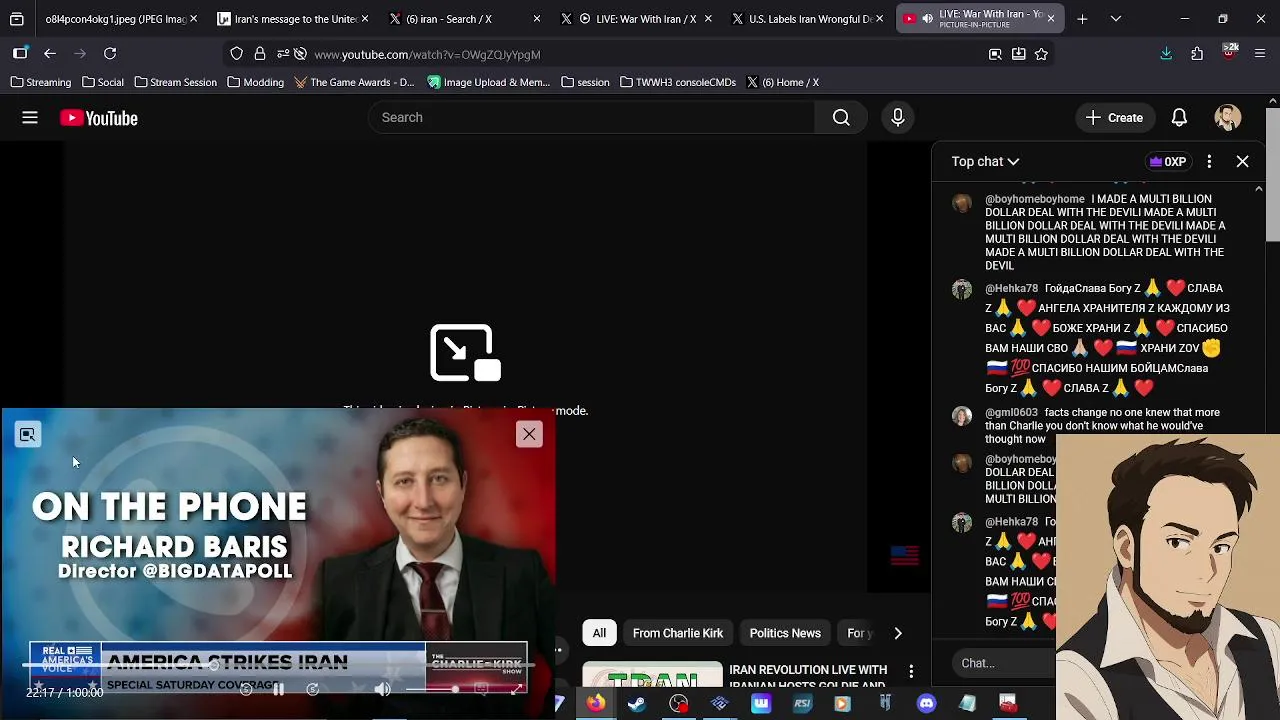Image resolution: width=1280 pixels, height=720 pixels.
Task: Click the Create button
Action: coord(1115,118)
